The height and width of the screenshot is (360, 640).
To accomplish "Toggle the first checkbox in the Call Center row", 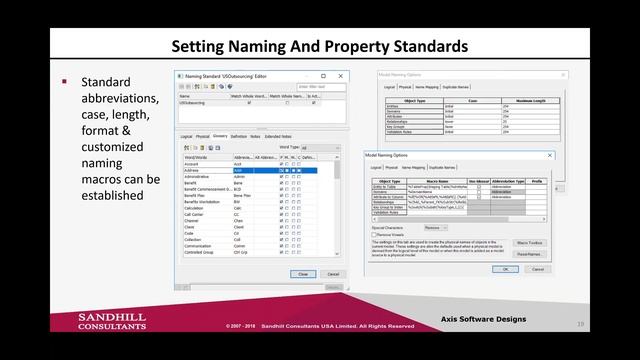I will tap(281, 214).
